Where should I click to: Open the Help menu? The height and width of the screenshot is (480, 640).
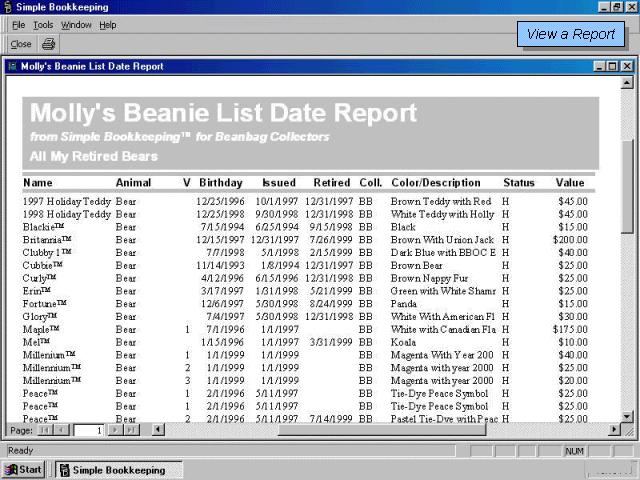pyautogui.click(x=107, y=25)
